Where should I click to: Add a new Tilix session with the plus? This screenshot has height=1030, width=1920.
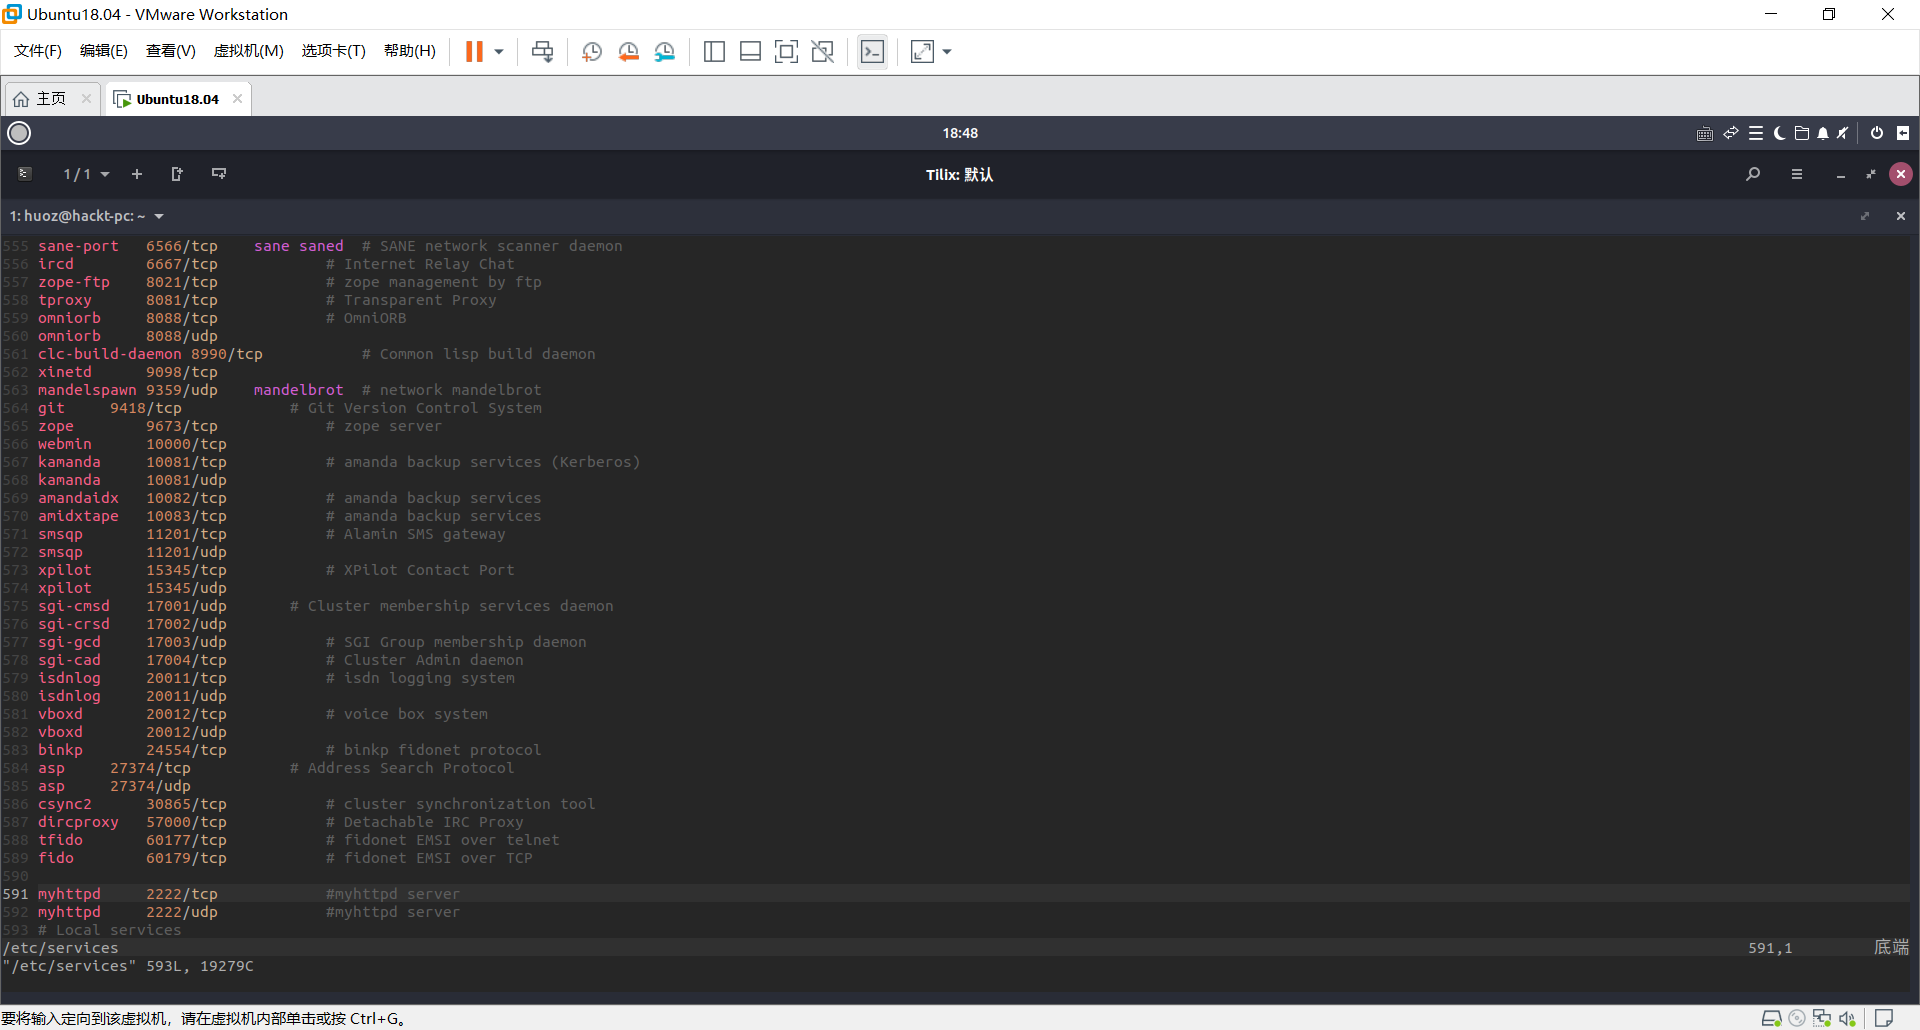coord(137,174)
